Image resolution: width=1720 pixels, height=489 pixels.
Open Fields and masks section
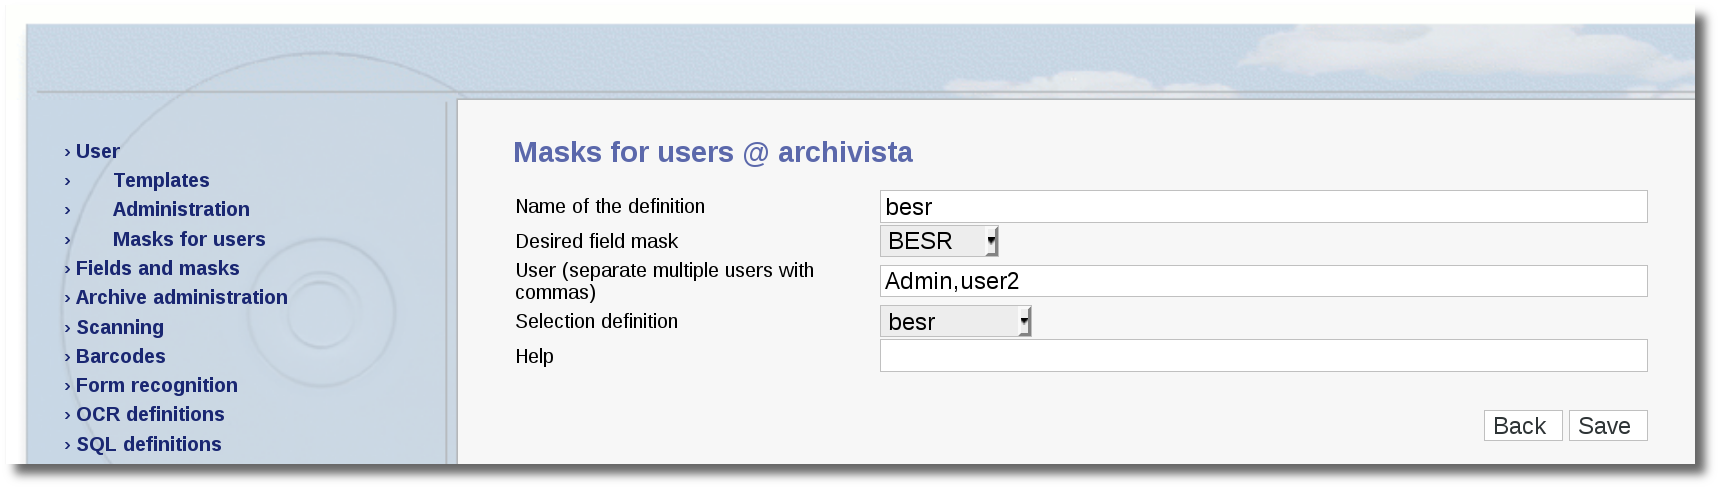point(158,268)
